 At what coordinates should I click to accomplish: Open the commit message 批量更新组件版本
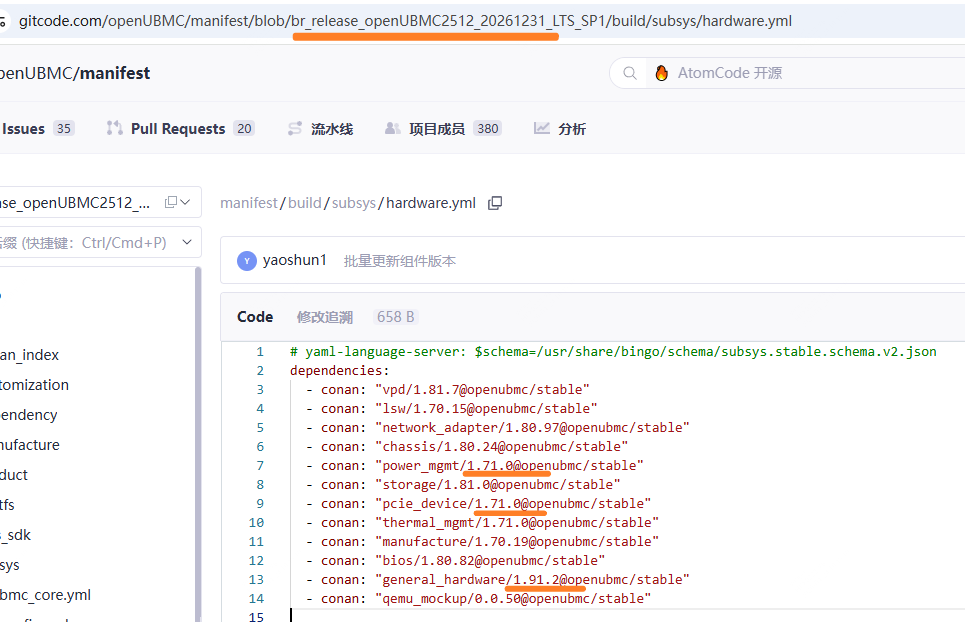click(x=400, y=261)
